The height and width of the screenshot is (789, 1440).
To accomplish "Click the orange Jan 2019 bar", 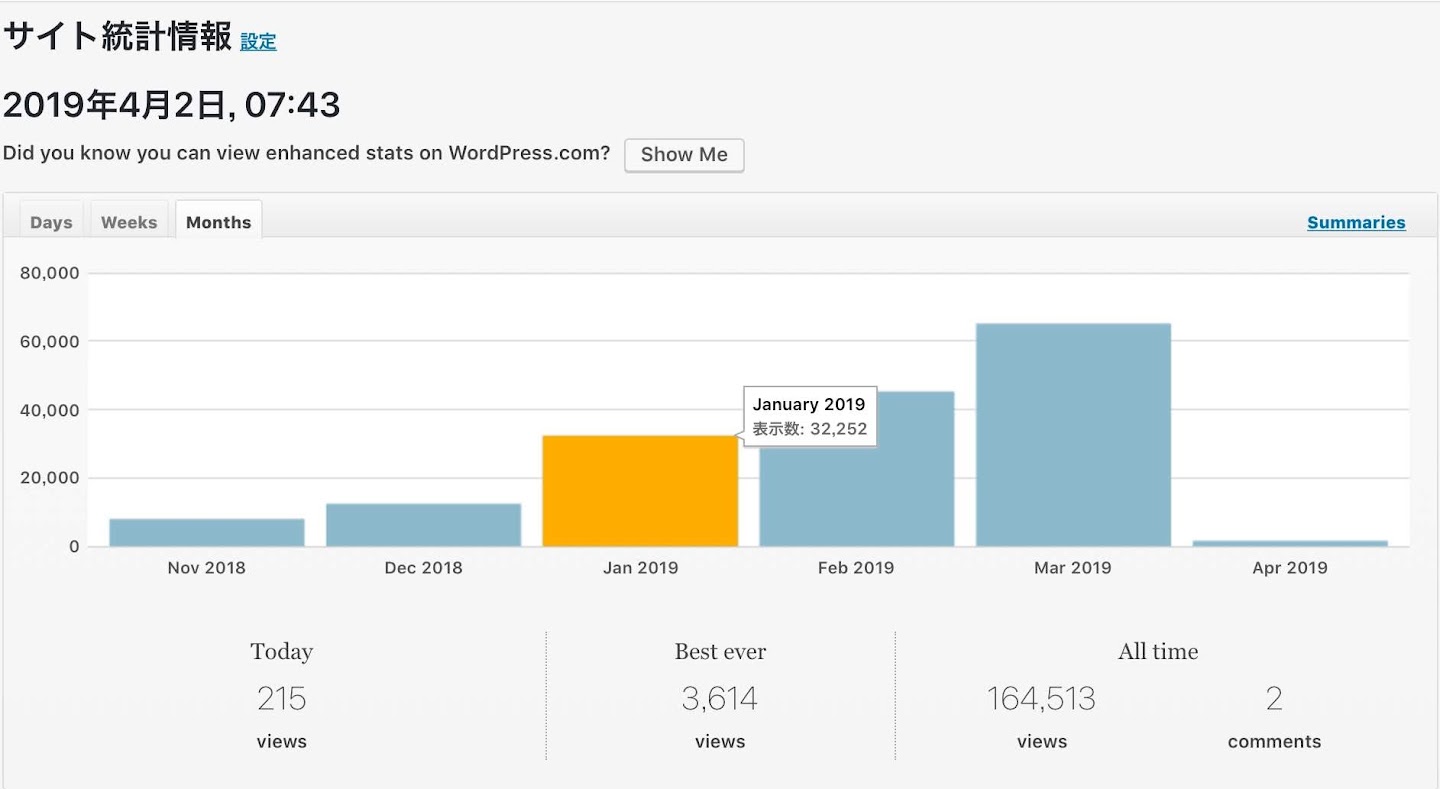I will tap(640, 491).
